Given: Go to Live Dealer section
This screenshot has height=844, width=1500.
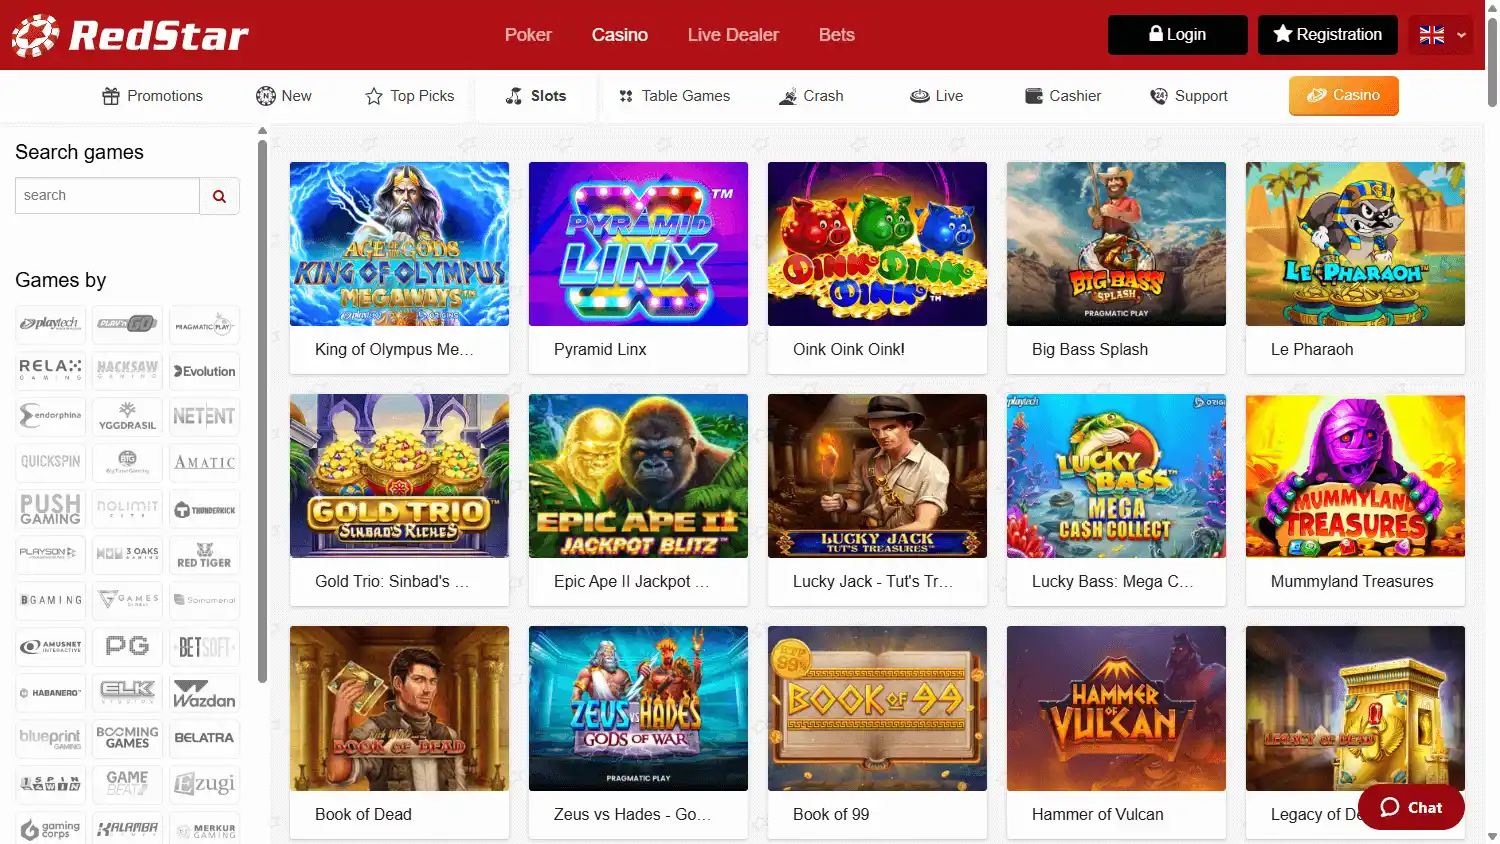Looking at the screenshot, I should point(733,35).
